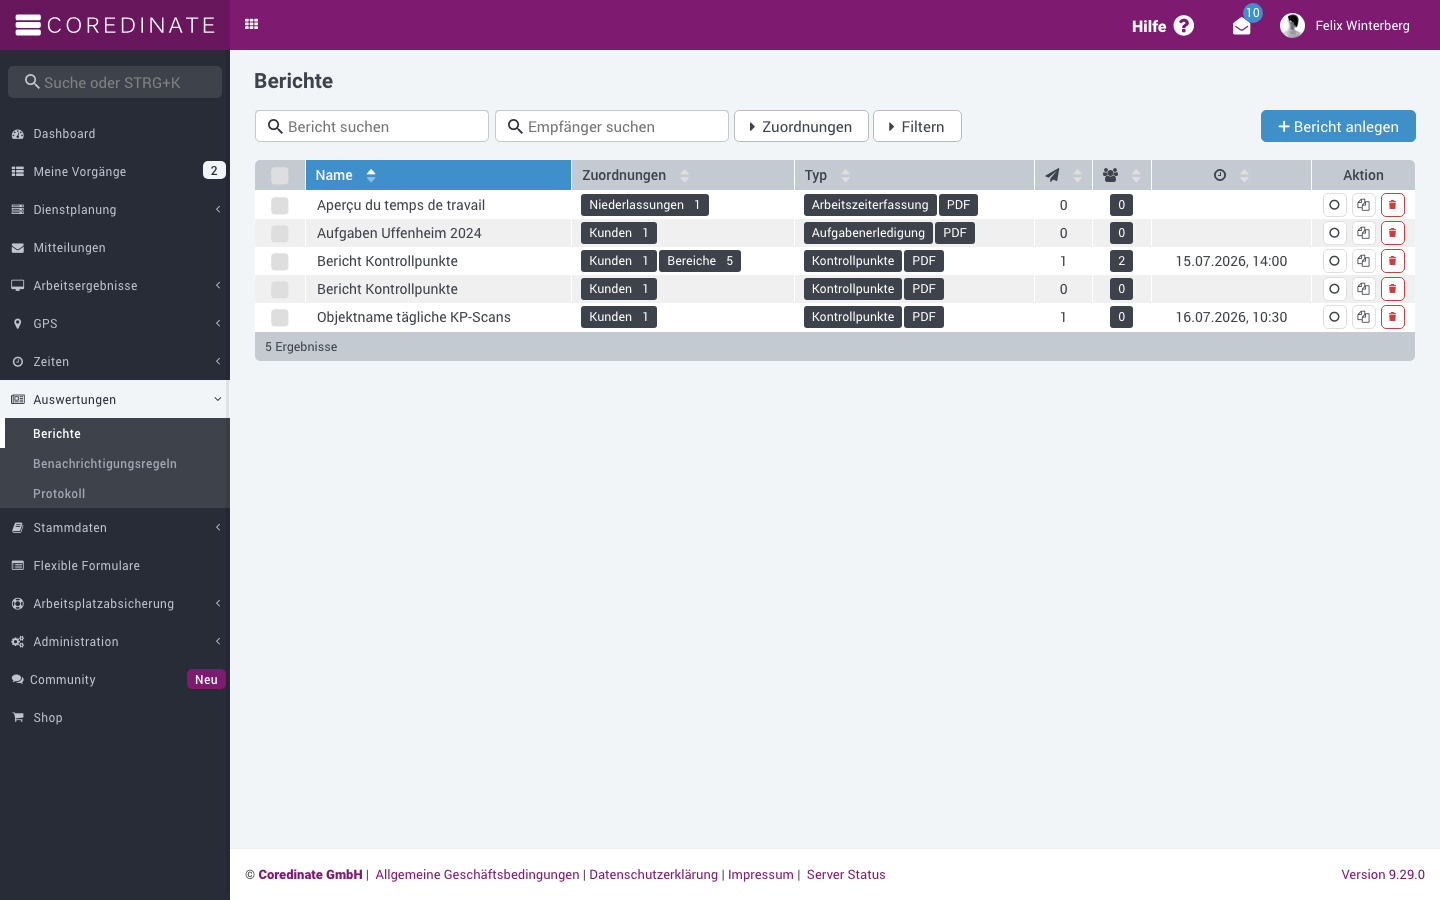Select checkbox for Objektname tägliche KP-Scans
Screen dimensions: 1440x900
pos(280,317)
